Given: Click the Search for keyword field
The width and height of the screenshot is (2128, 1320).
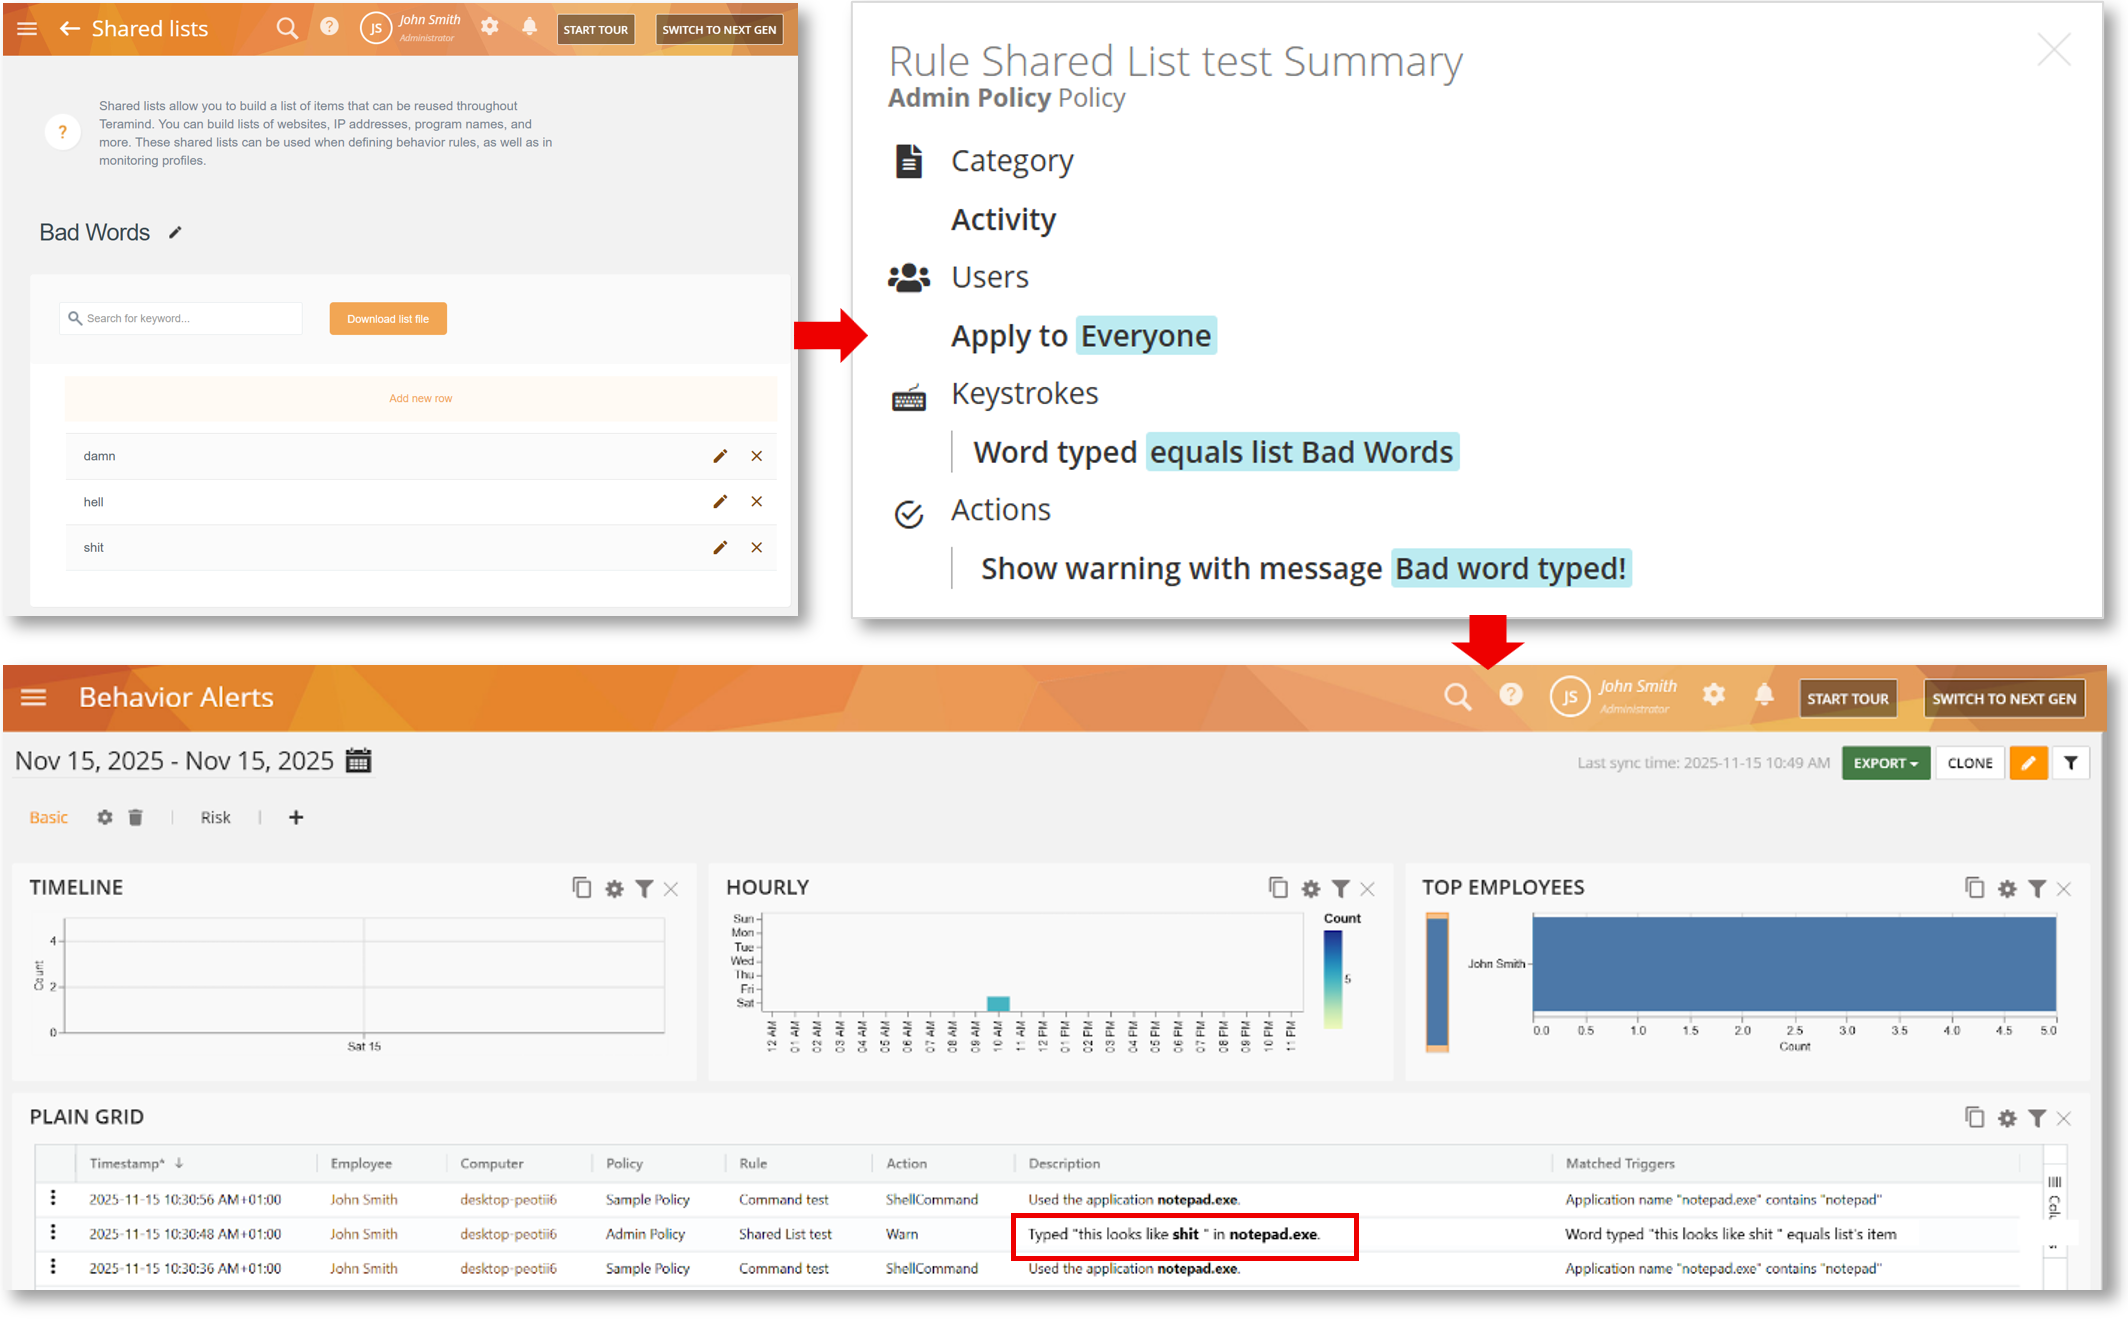Looking at the screenshot, I should click(185, 319).
